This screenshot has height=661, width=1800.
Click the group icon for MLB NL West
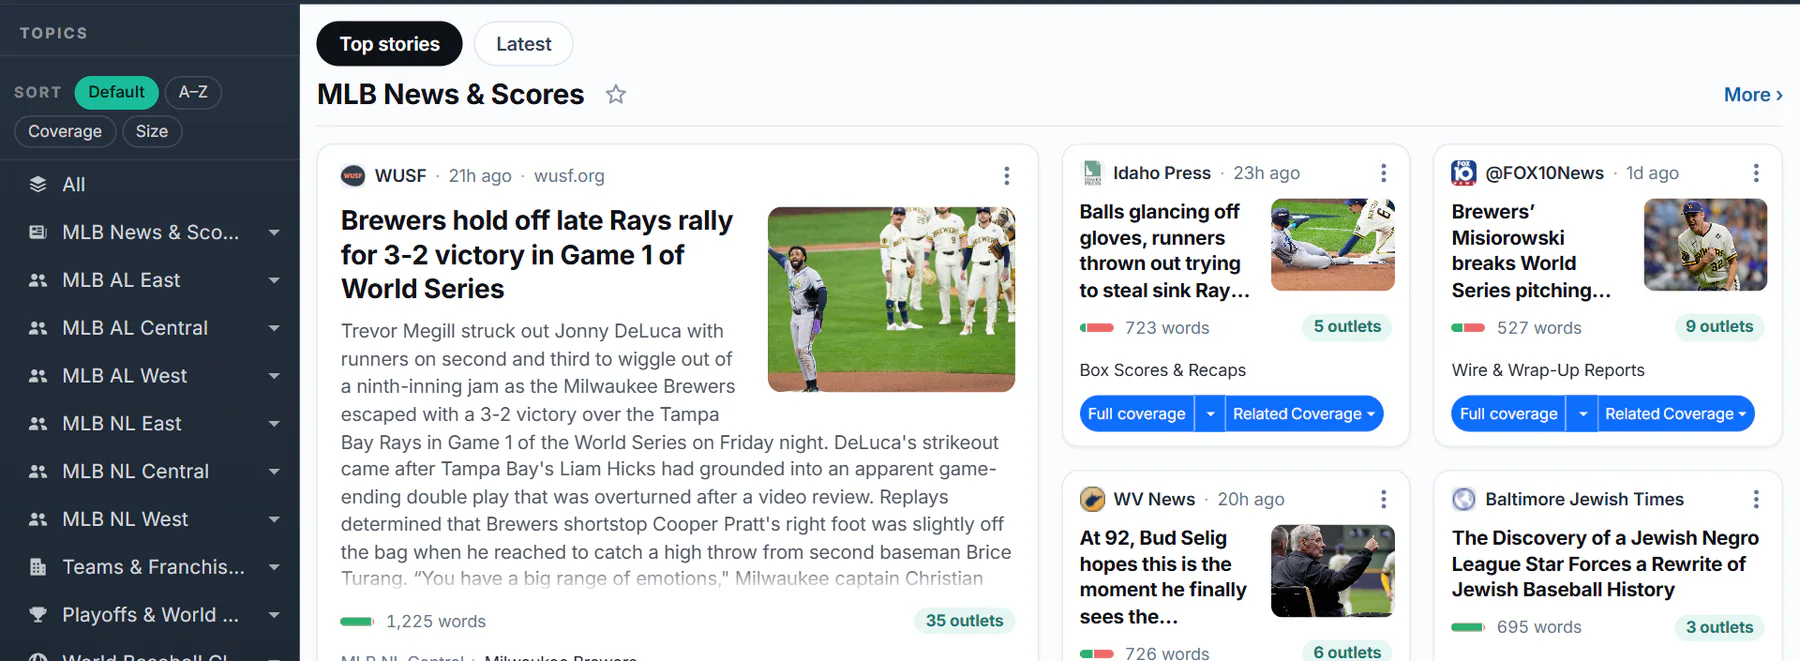coord(38,519)
